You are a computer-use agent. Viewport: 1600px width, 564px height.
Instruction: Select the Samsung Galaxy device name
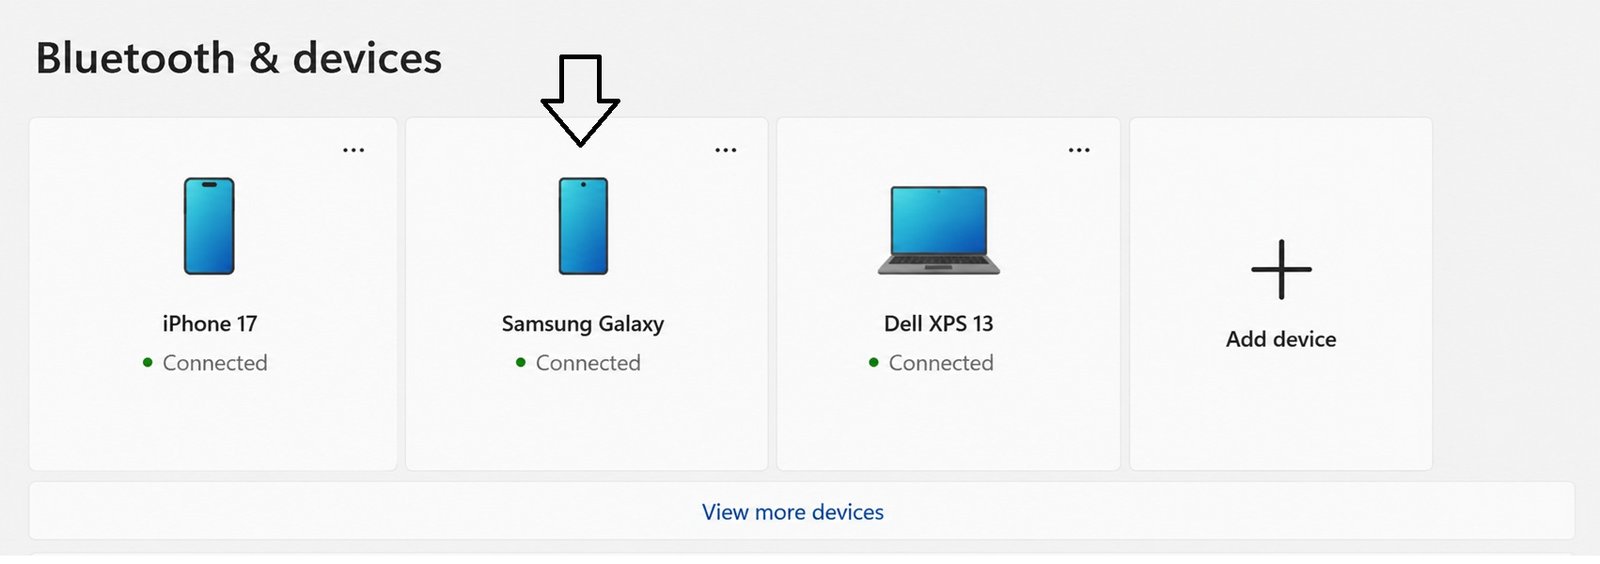(583, 325)
